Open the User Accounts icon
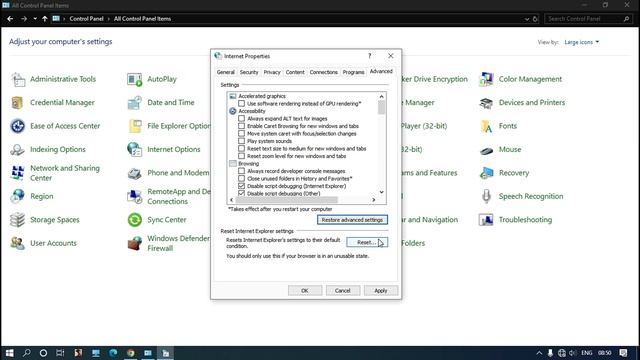The height and width of the screenshot is (360, 640). 18,243
